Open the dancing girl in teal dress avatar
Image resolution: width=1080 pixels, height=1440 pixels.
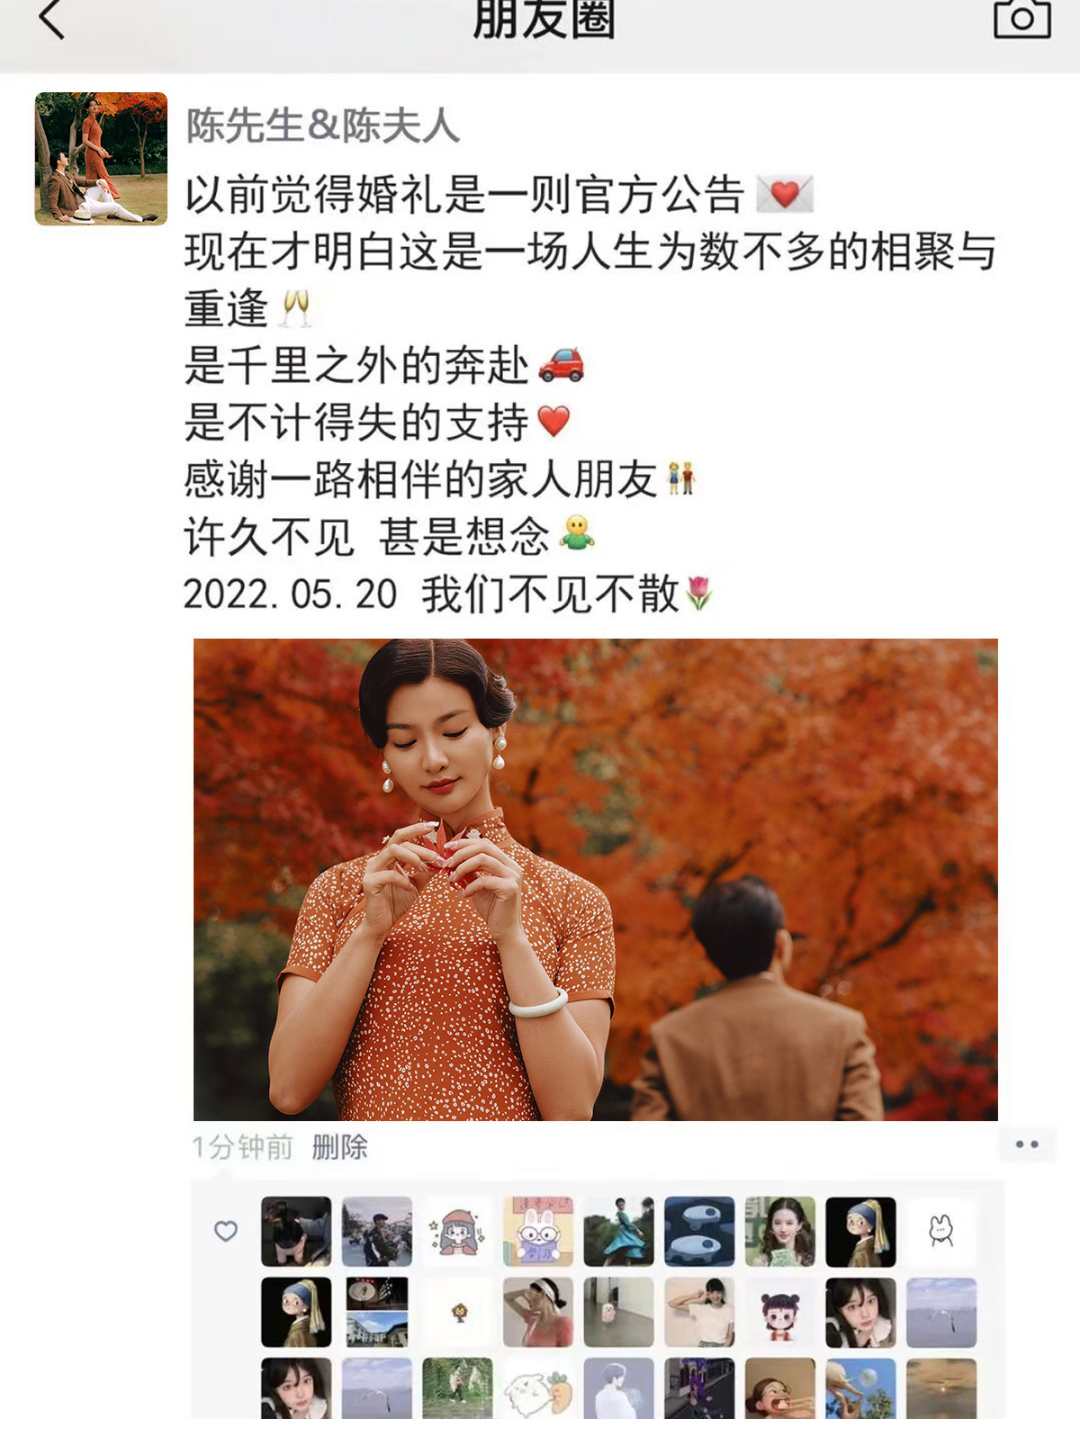pyautogui.click(x=619, y=1232)
